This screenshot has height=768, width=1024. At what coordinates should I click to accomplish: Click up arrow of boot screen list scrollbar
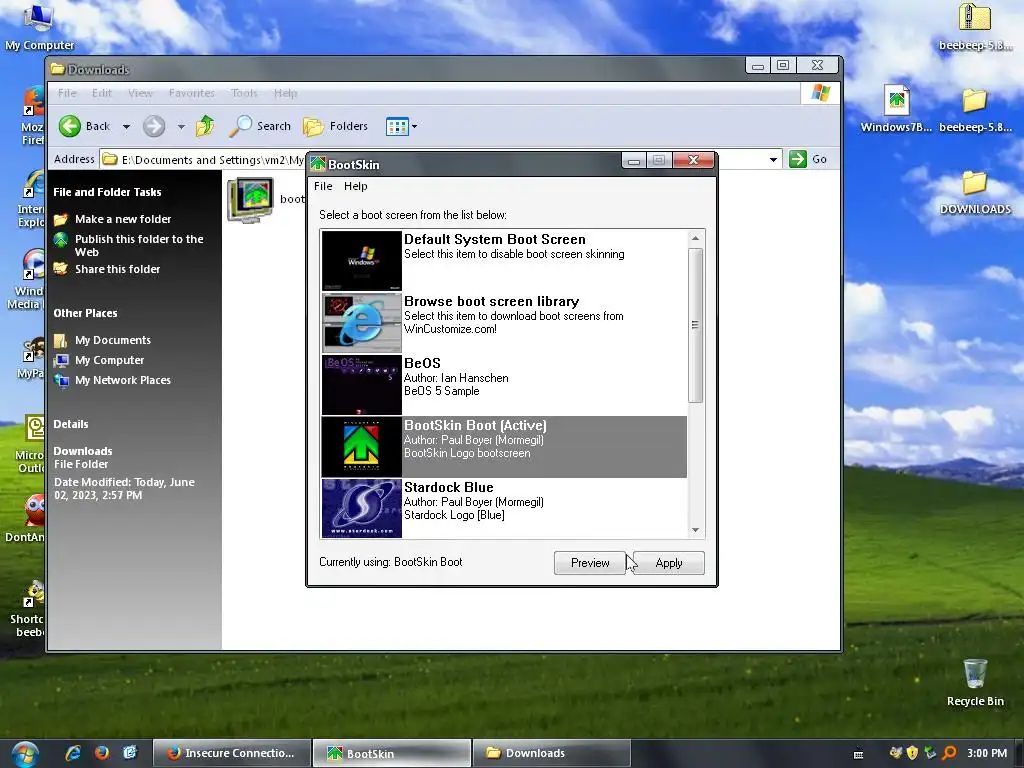[x=696, y=238]
